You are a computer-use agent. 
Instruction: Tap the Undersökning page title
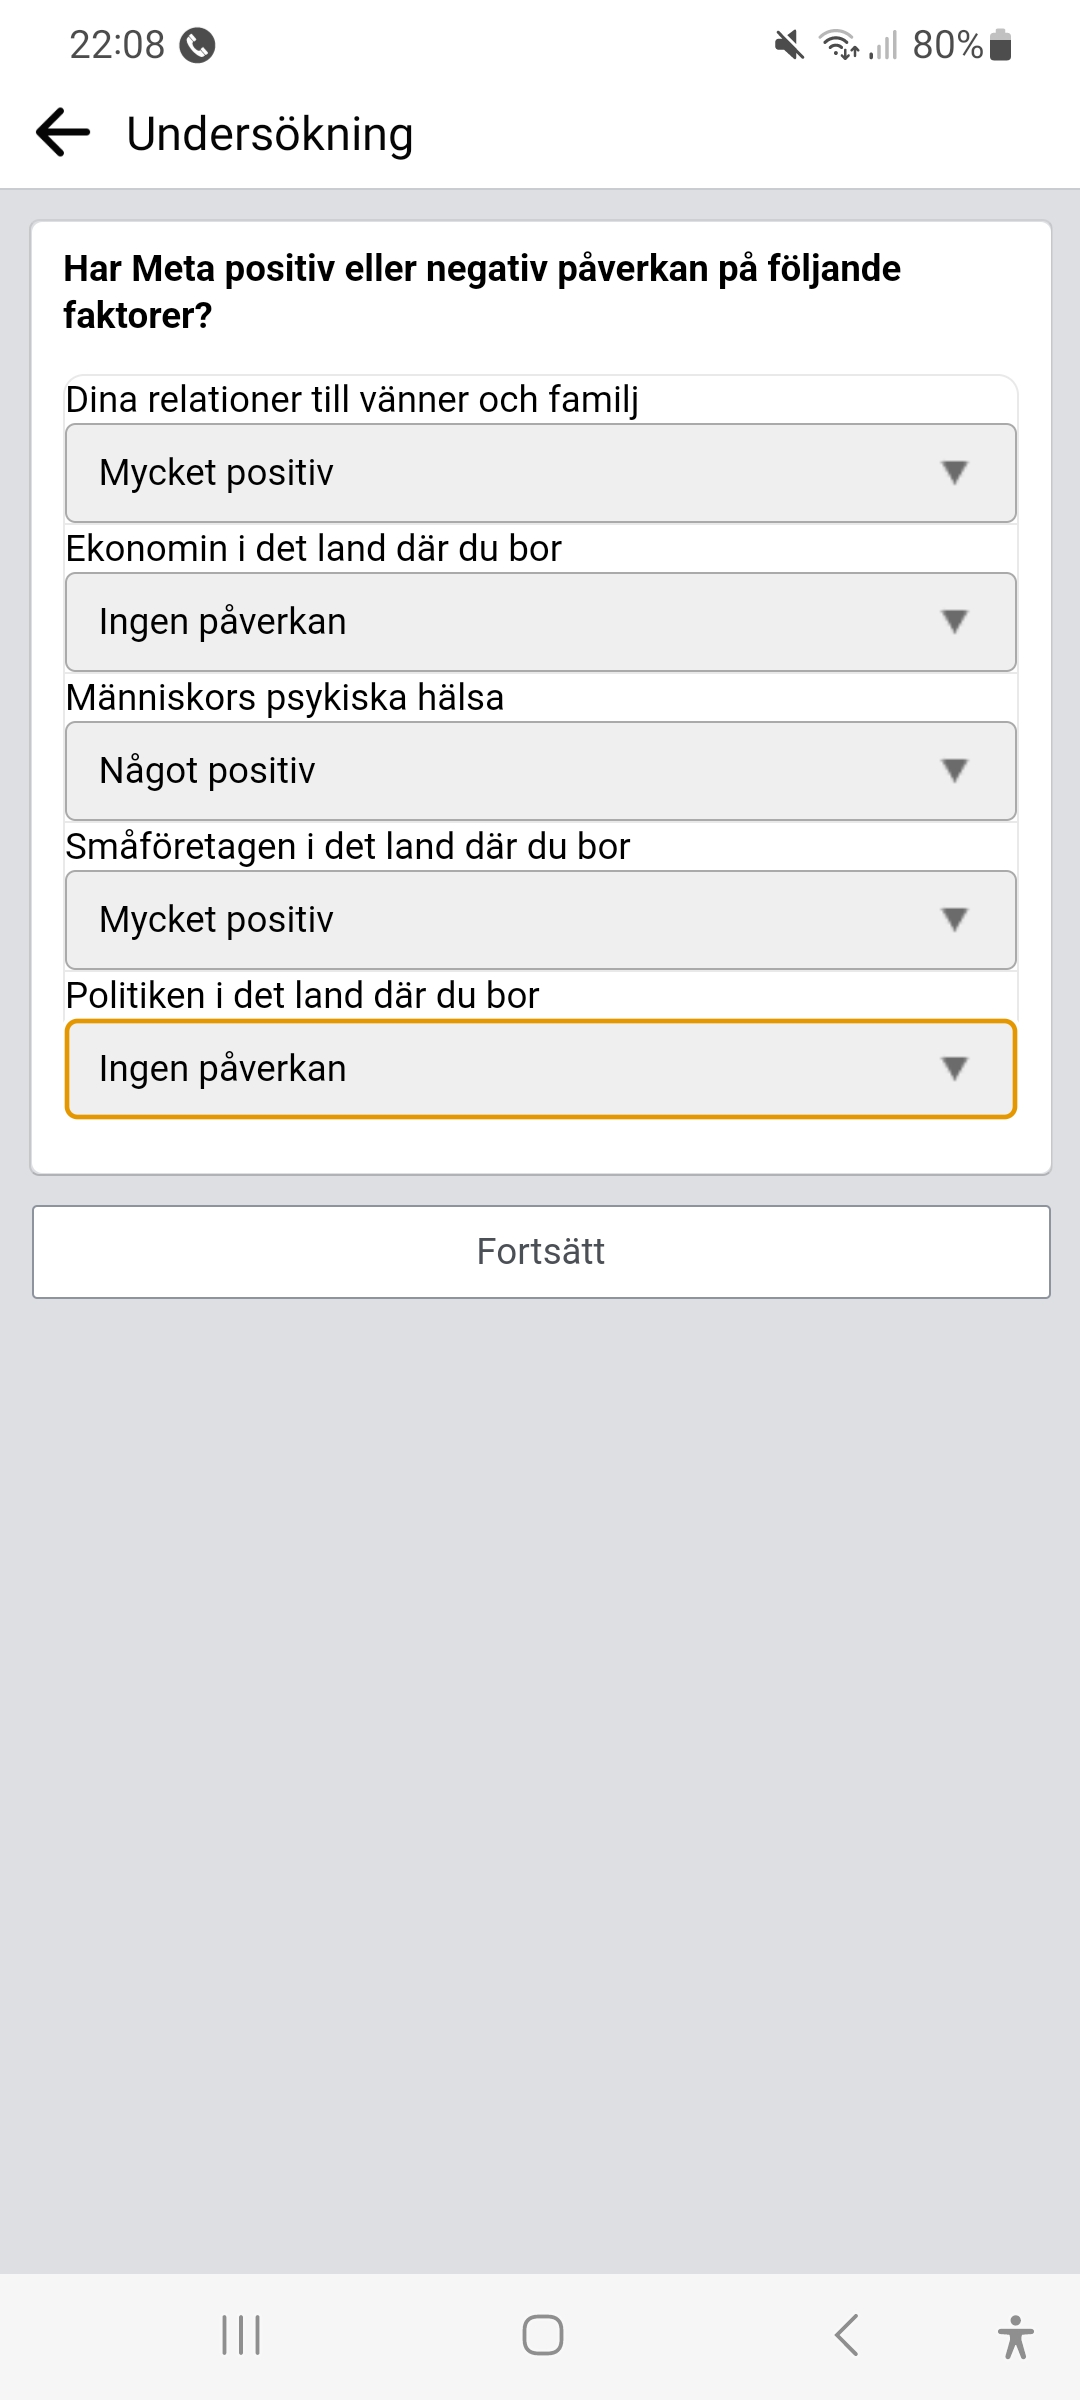270,134
